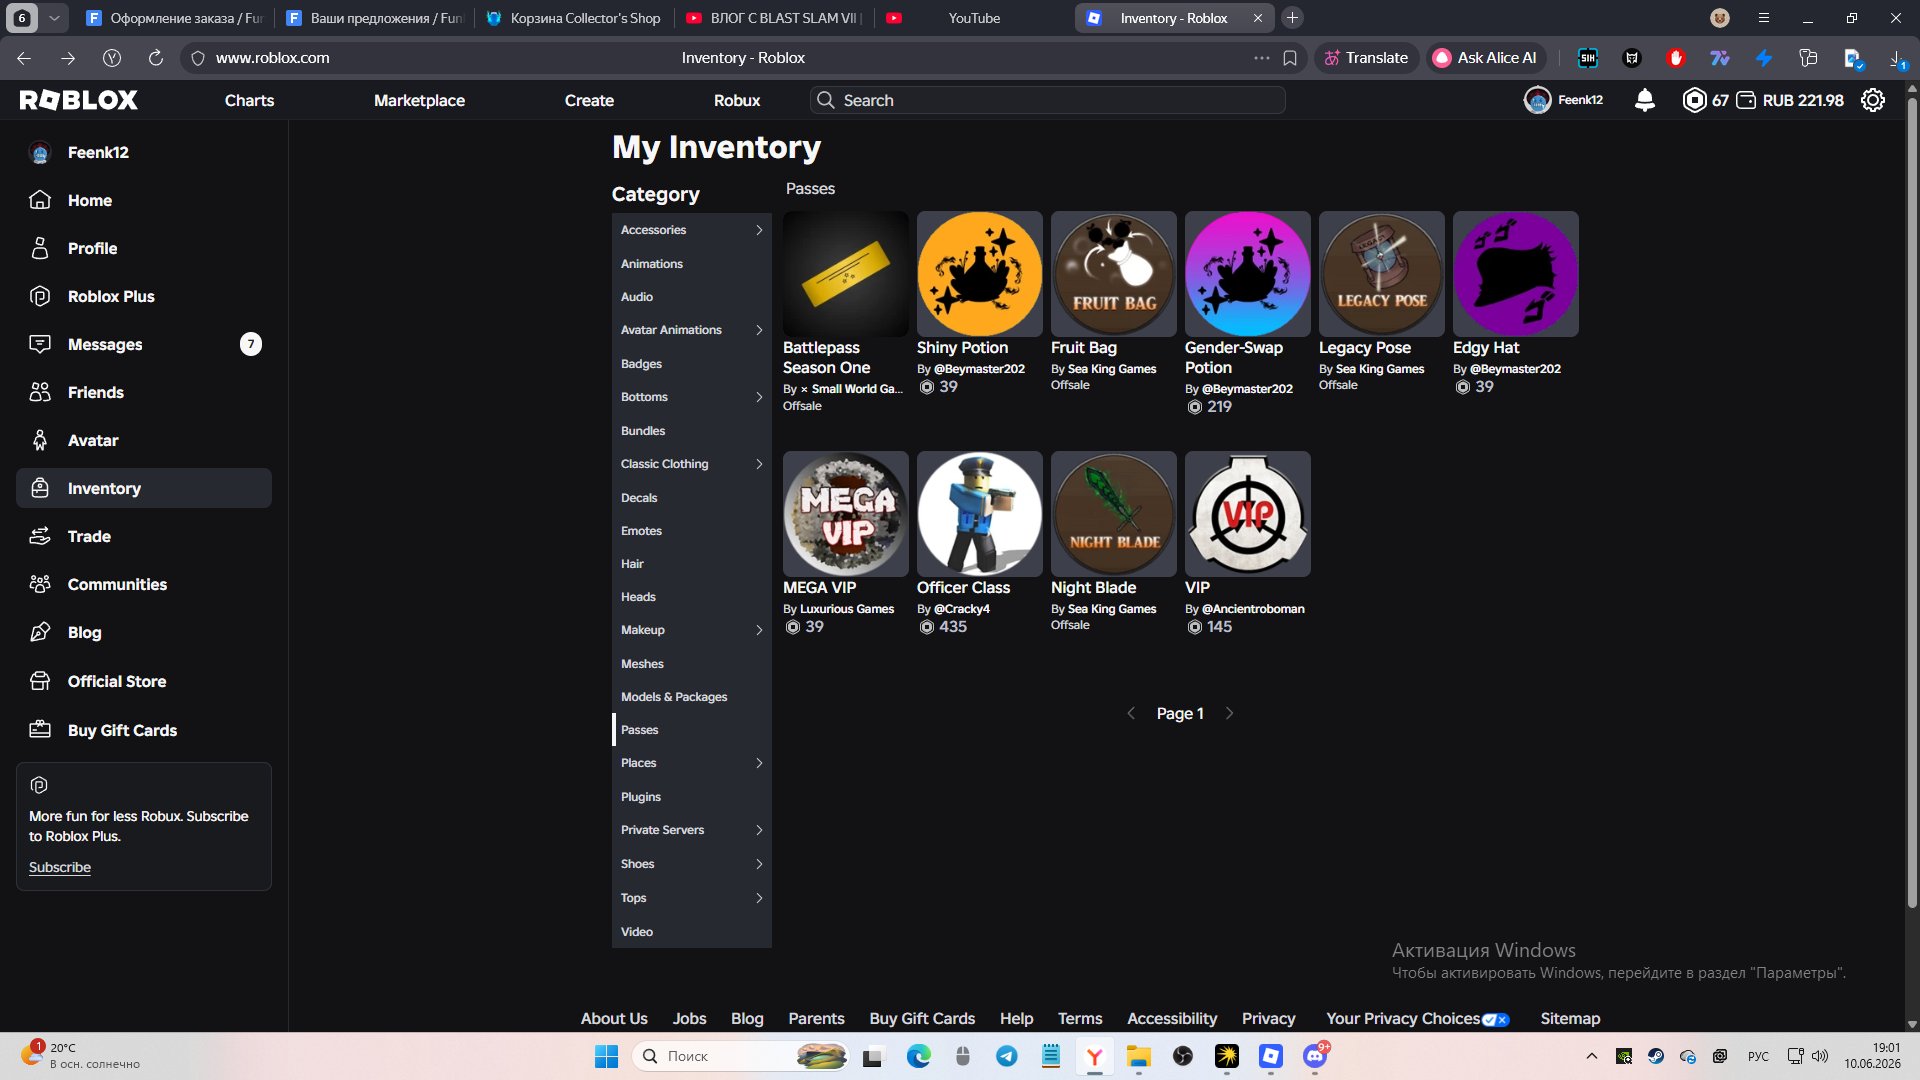Open the Fruit Bag pass thumbnail

[1114, 274]
